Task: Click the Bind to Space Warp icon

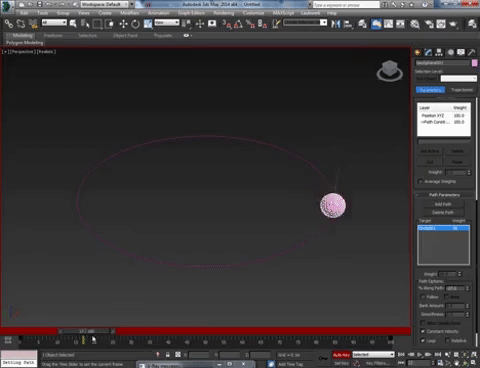Action: tap(33, 24)
